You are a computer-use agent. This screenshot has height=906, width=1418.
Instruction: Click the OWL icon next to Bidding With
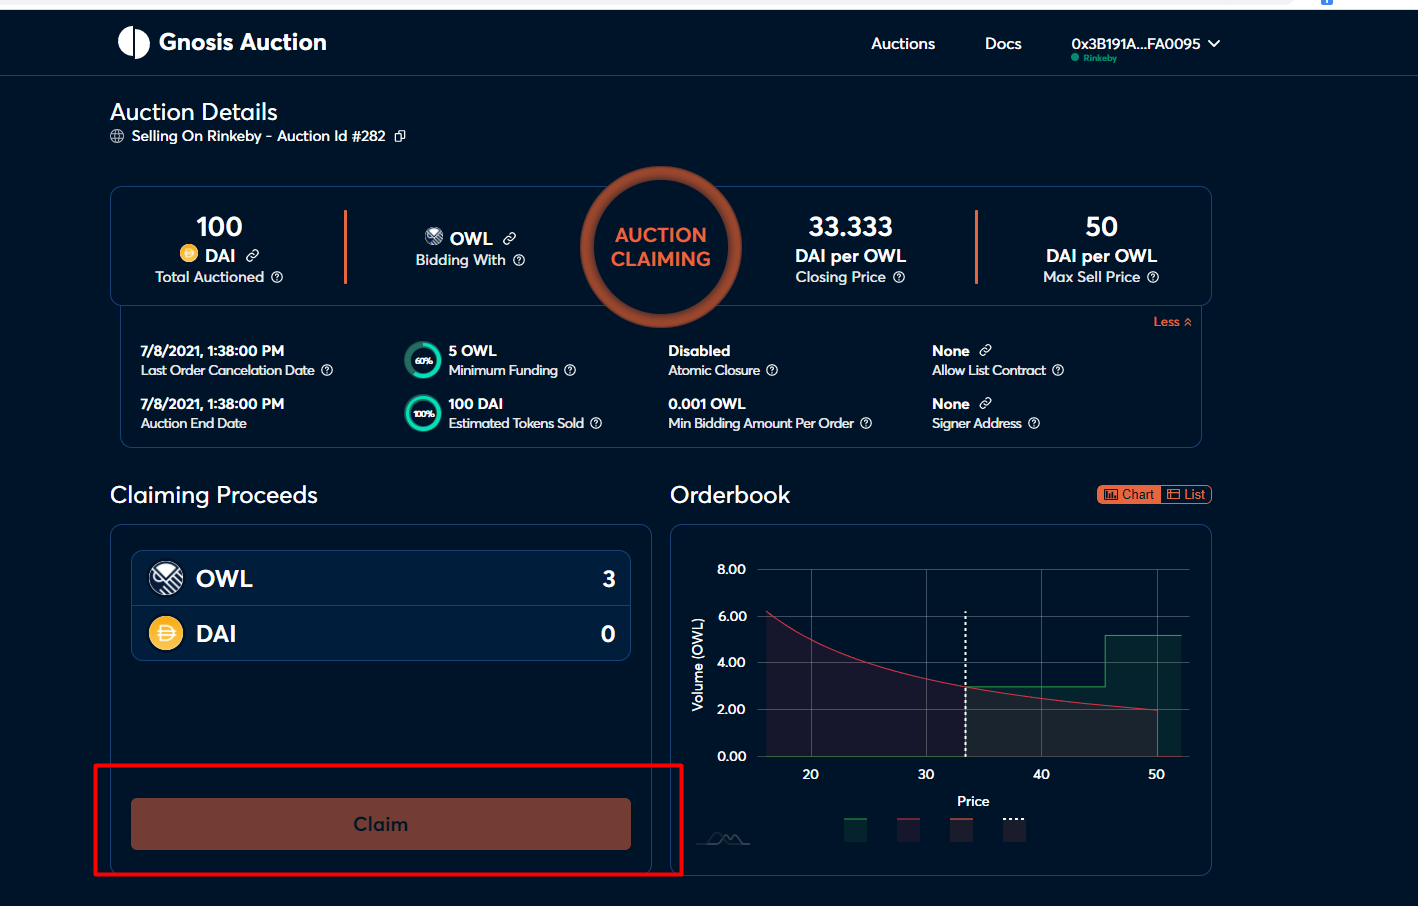(x=434, y=236)
